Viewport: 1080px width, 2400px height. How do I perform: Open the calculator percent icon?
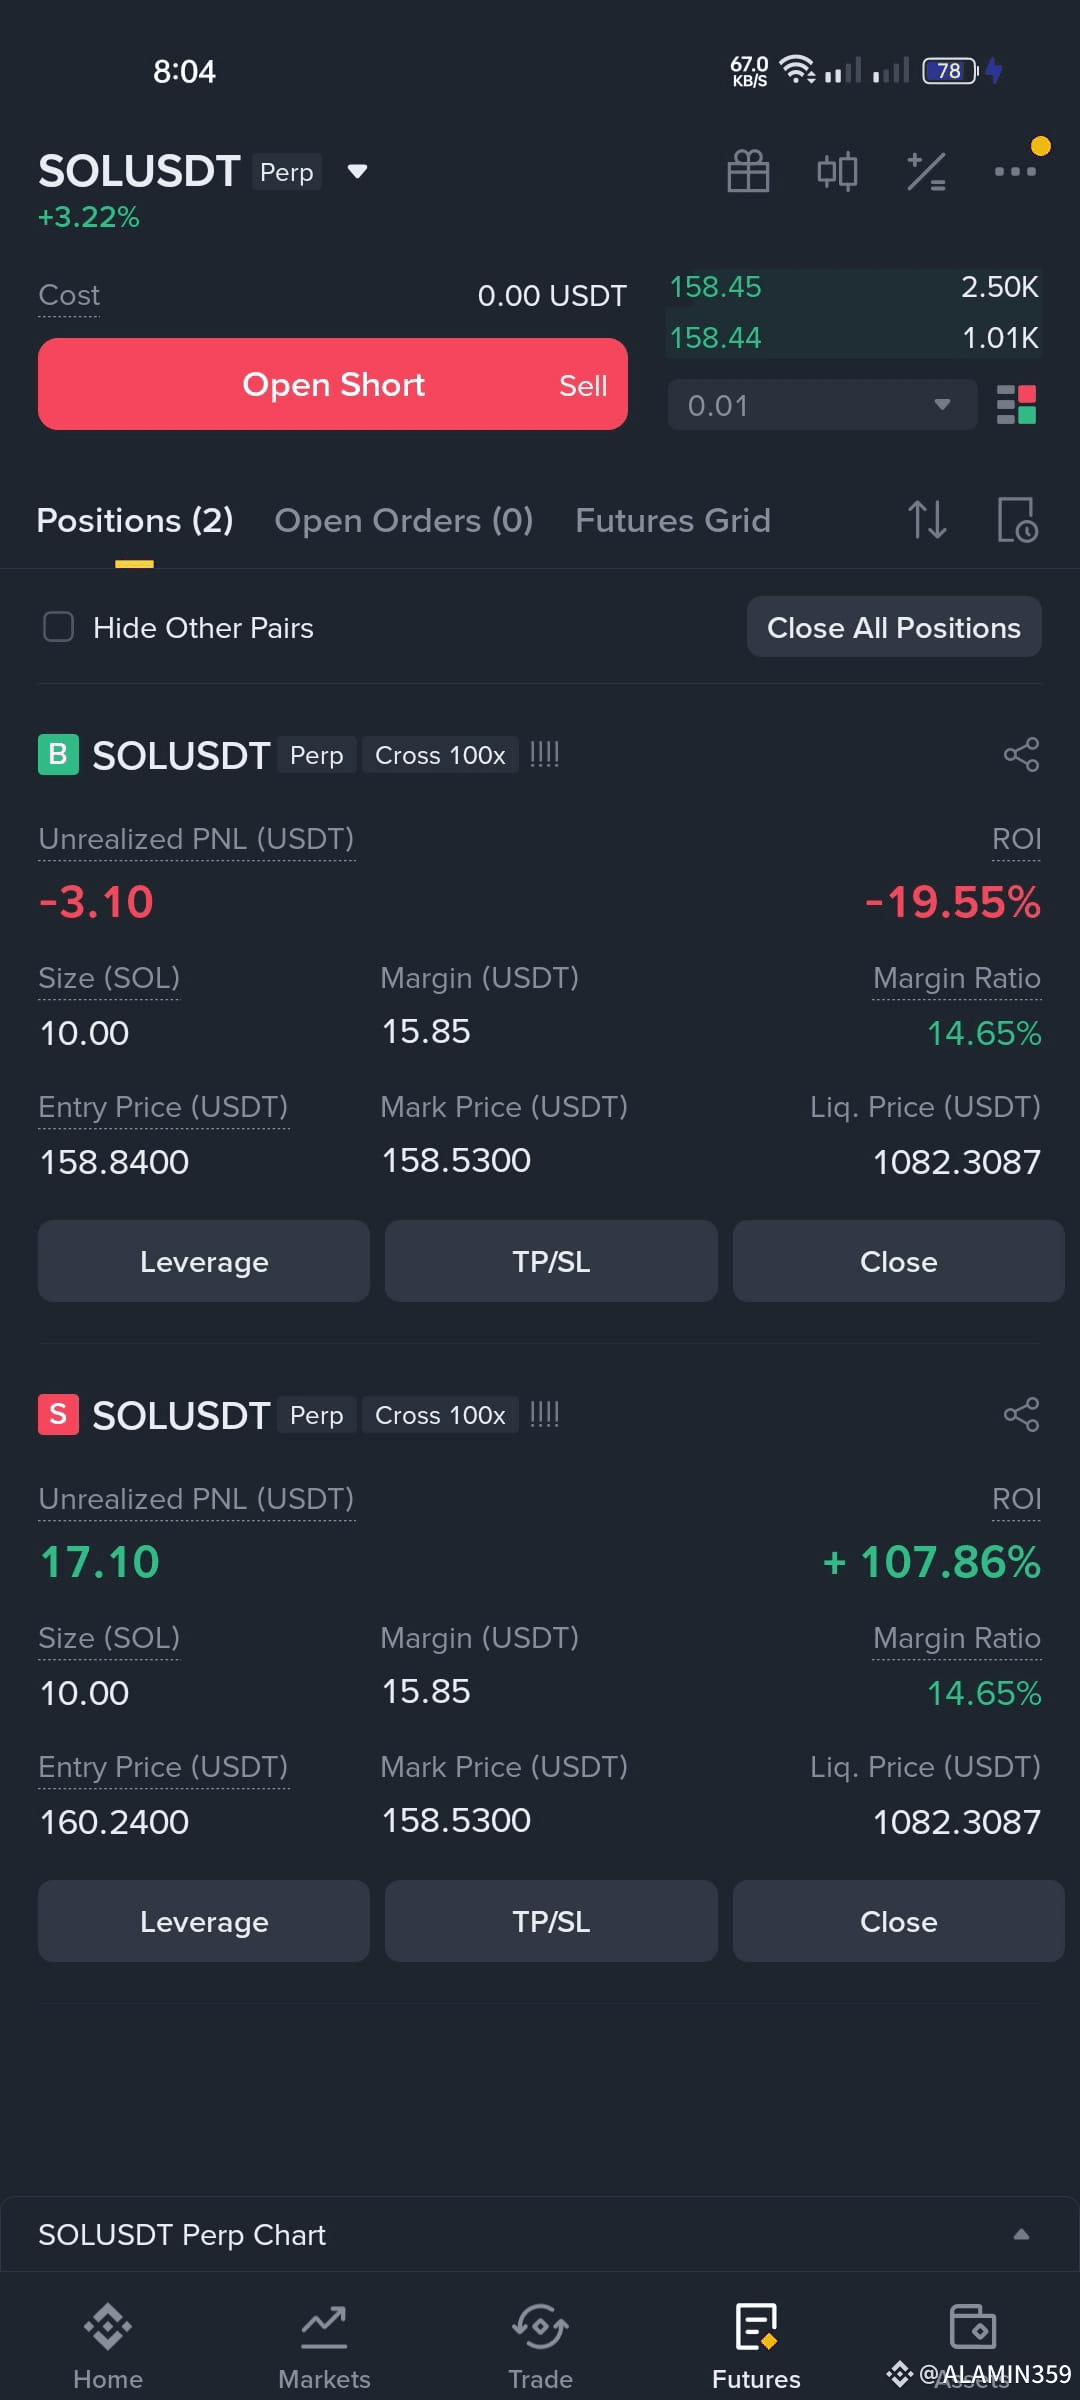click(926, 171)
